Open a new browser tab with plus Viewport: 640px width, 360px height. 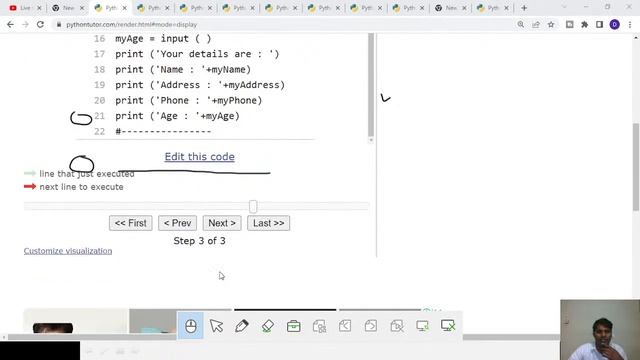pyautogui.click(x=524, y=8)
